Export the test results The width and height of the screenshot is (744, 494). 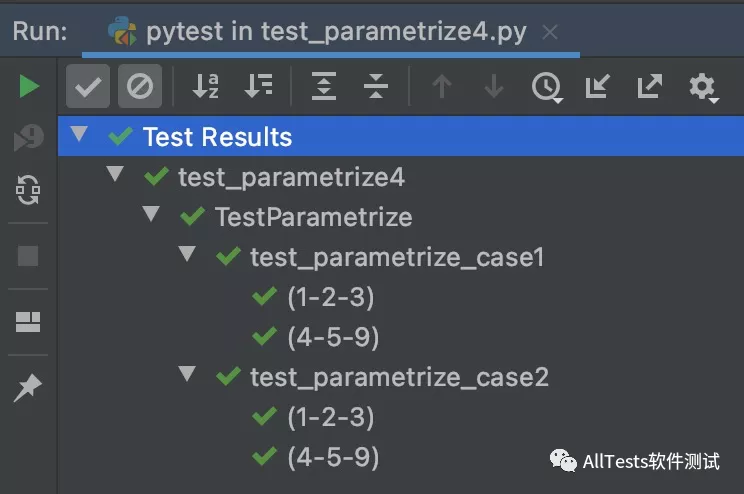650,87
